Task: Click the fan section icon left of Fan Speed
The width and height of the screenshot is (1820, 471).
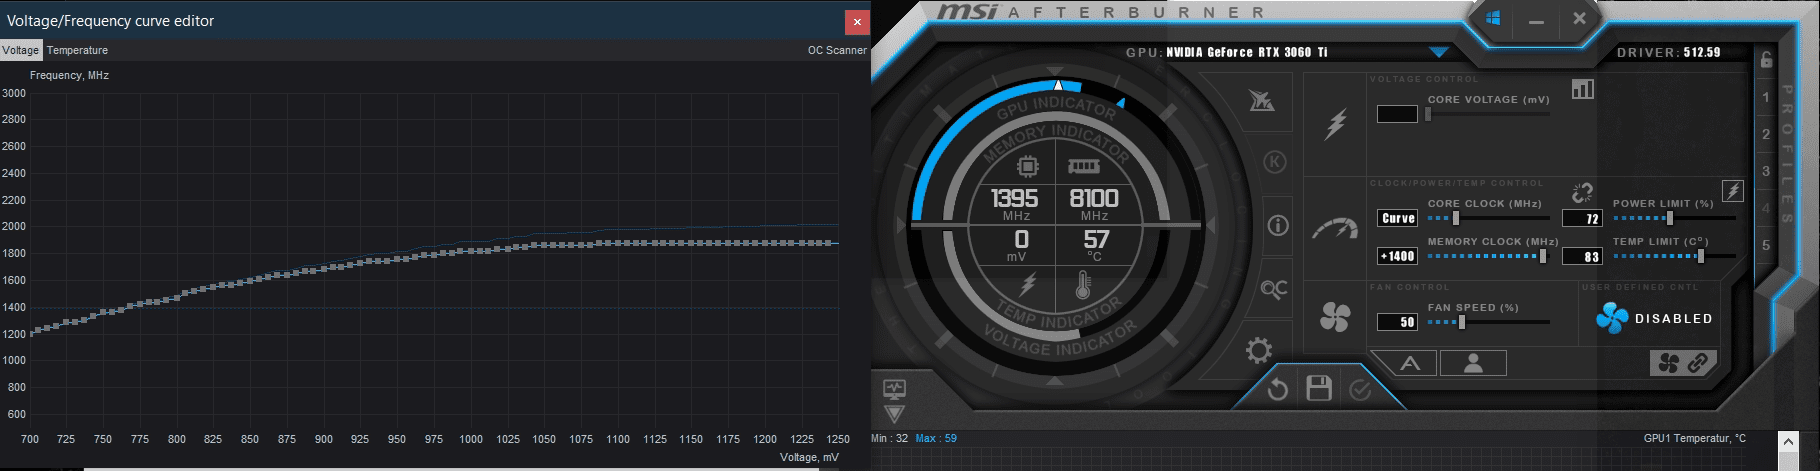Action: click(1335, 317)
